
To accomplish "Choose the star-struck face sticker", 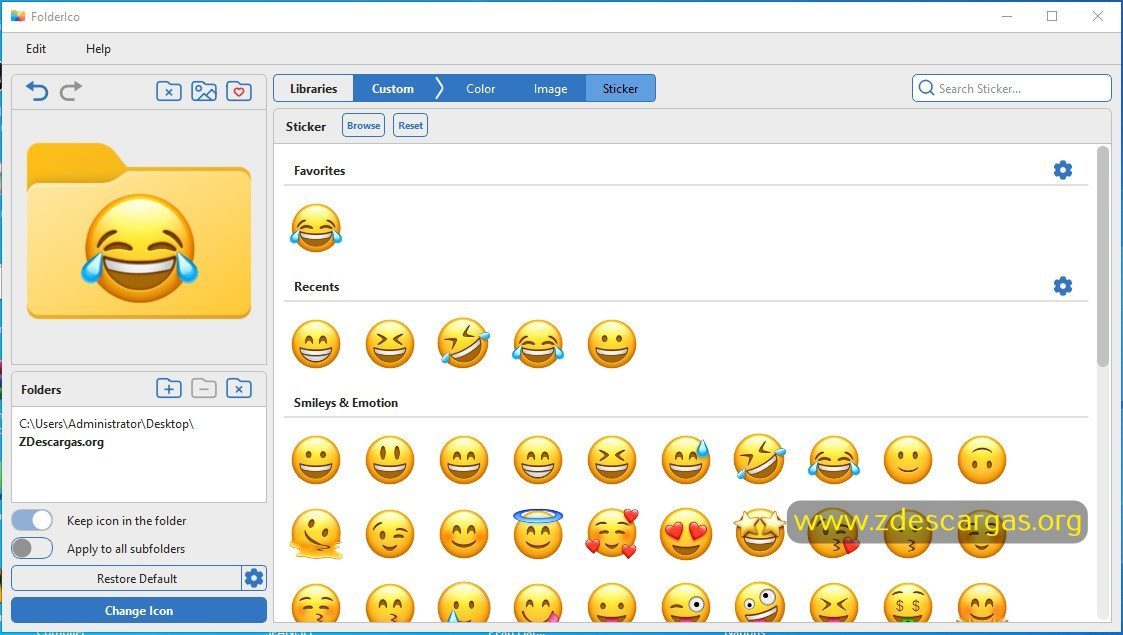I will pyautogui.click(x=760, y=533).
